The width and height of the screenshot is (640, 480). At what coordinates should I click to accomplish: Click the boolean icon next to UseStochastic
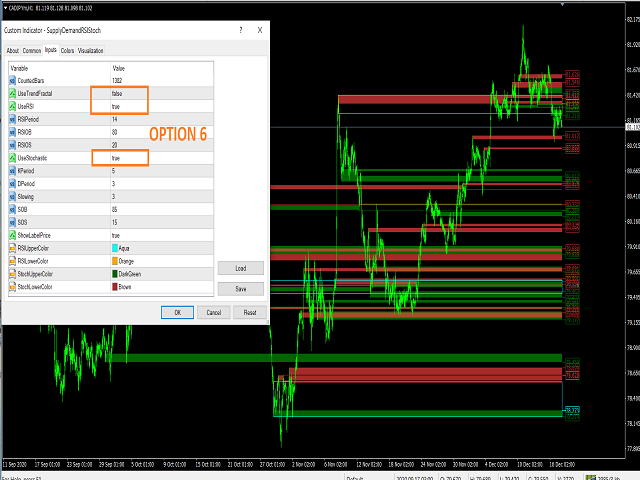click(13, 158)
